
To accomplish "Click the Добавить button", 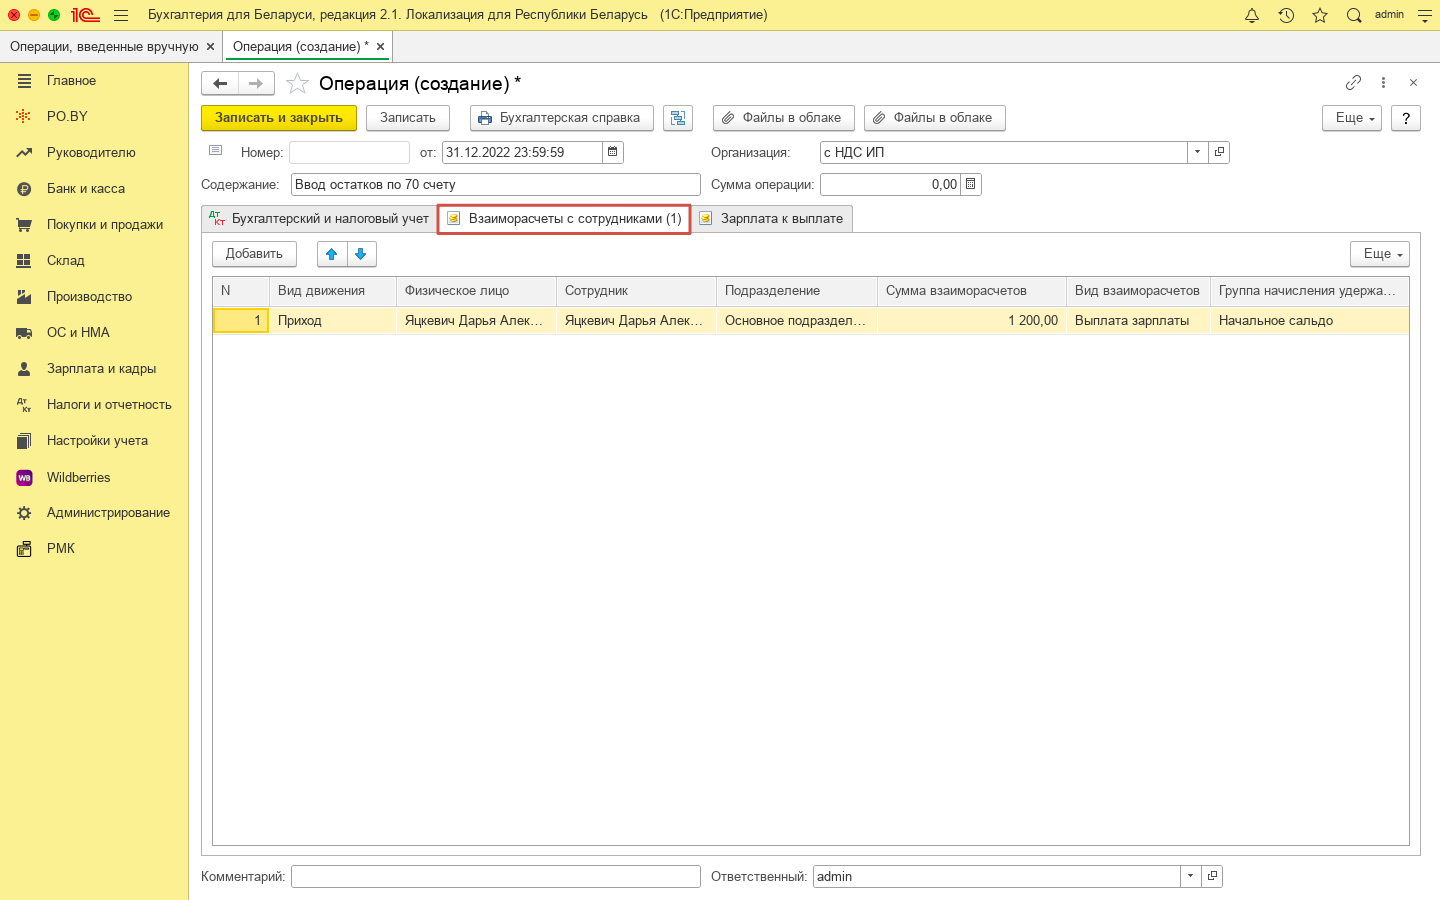I will click(x=254, y=254).
